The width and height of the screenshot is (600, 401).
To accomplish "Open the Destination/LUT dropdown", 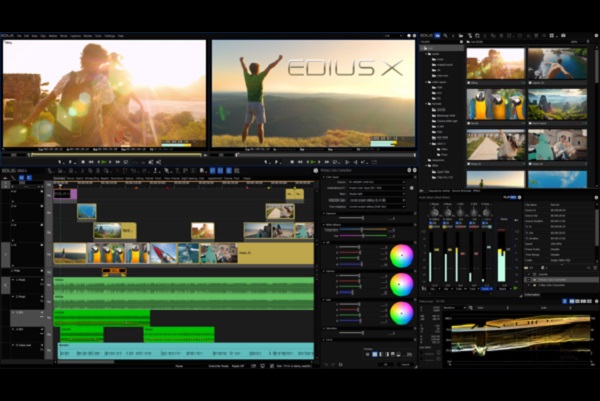I will pos(377,188).
